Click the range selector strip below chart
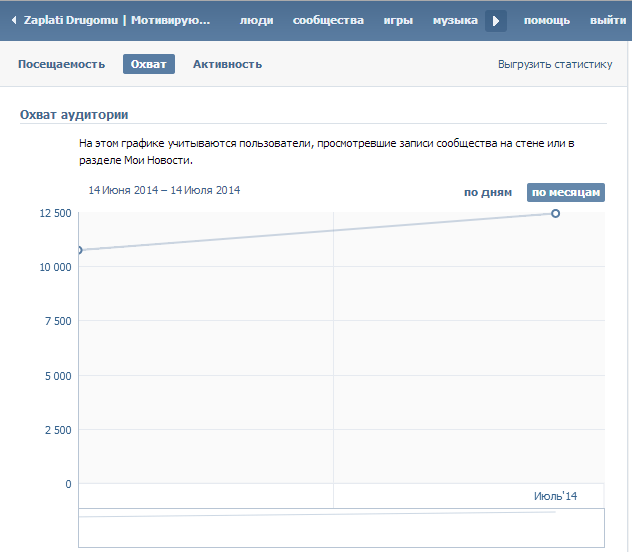This screenshot has width=632, height=552. tap(341, 527)
